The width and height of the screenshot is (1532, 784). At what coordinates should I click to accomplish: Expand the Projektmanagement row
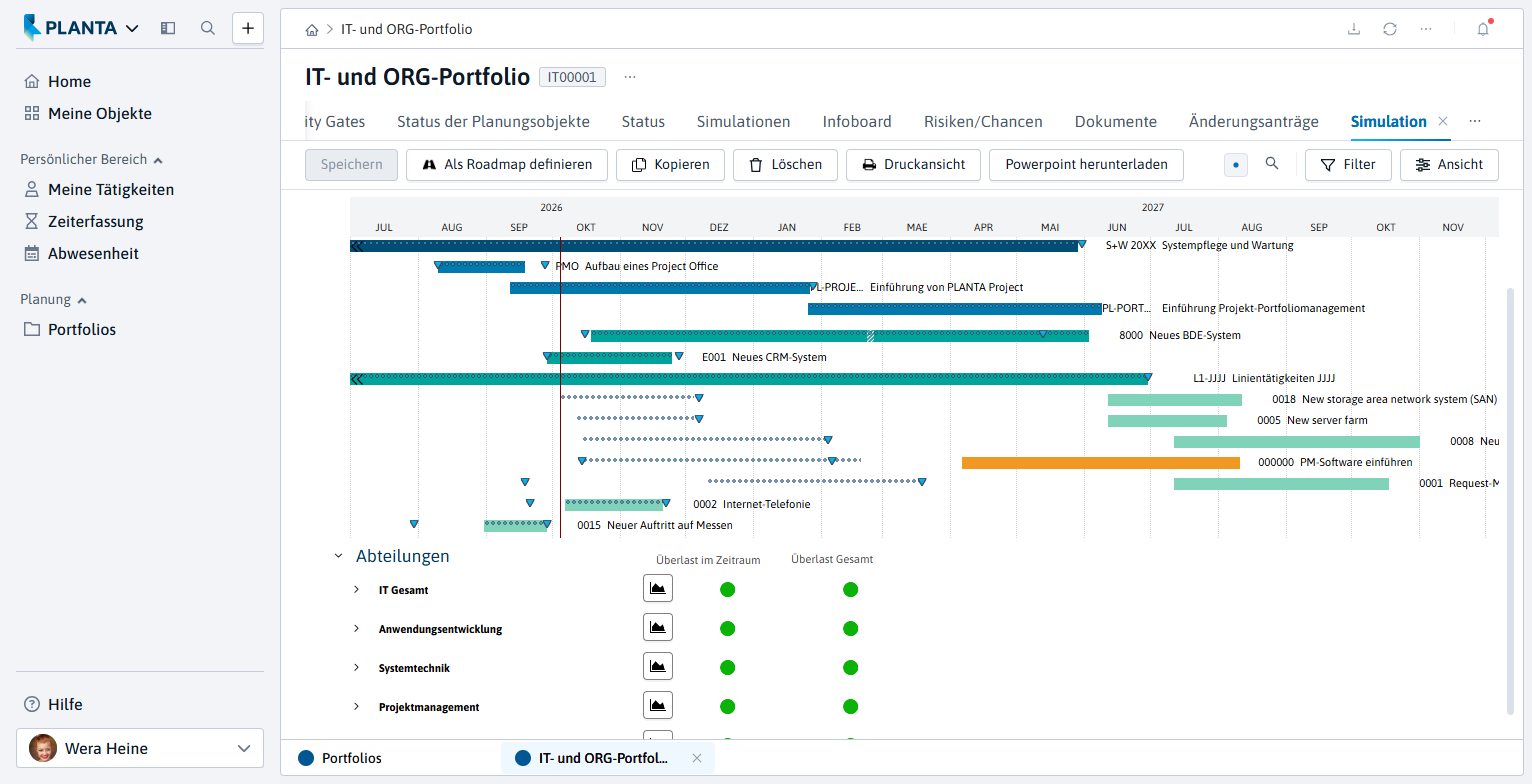click(356, 706)
